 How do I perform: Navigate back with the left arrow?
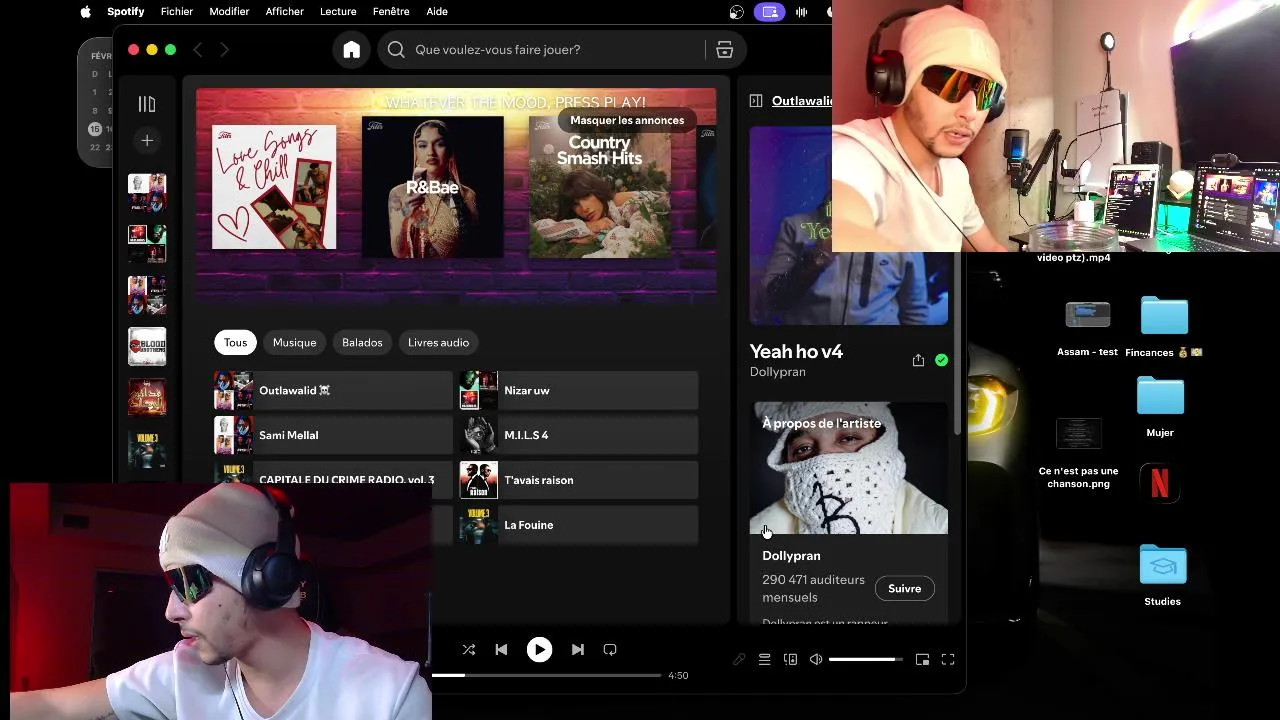198,50
